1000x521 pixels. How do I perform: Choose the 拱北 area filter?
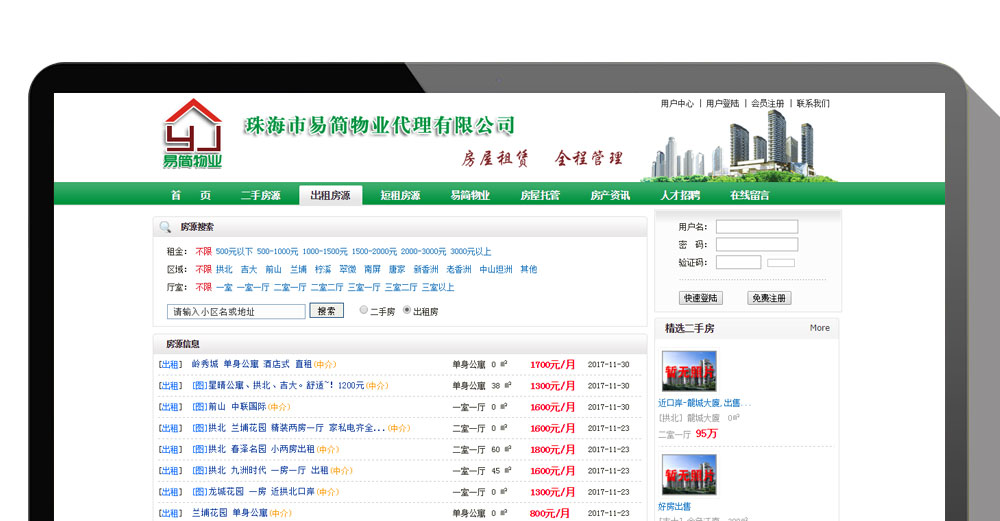[224, 269]
